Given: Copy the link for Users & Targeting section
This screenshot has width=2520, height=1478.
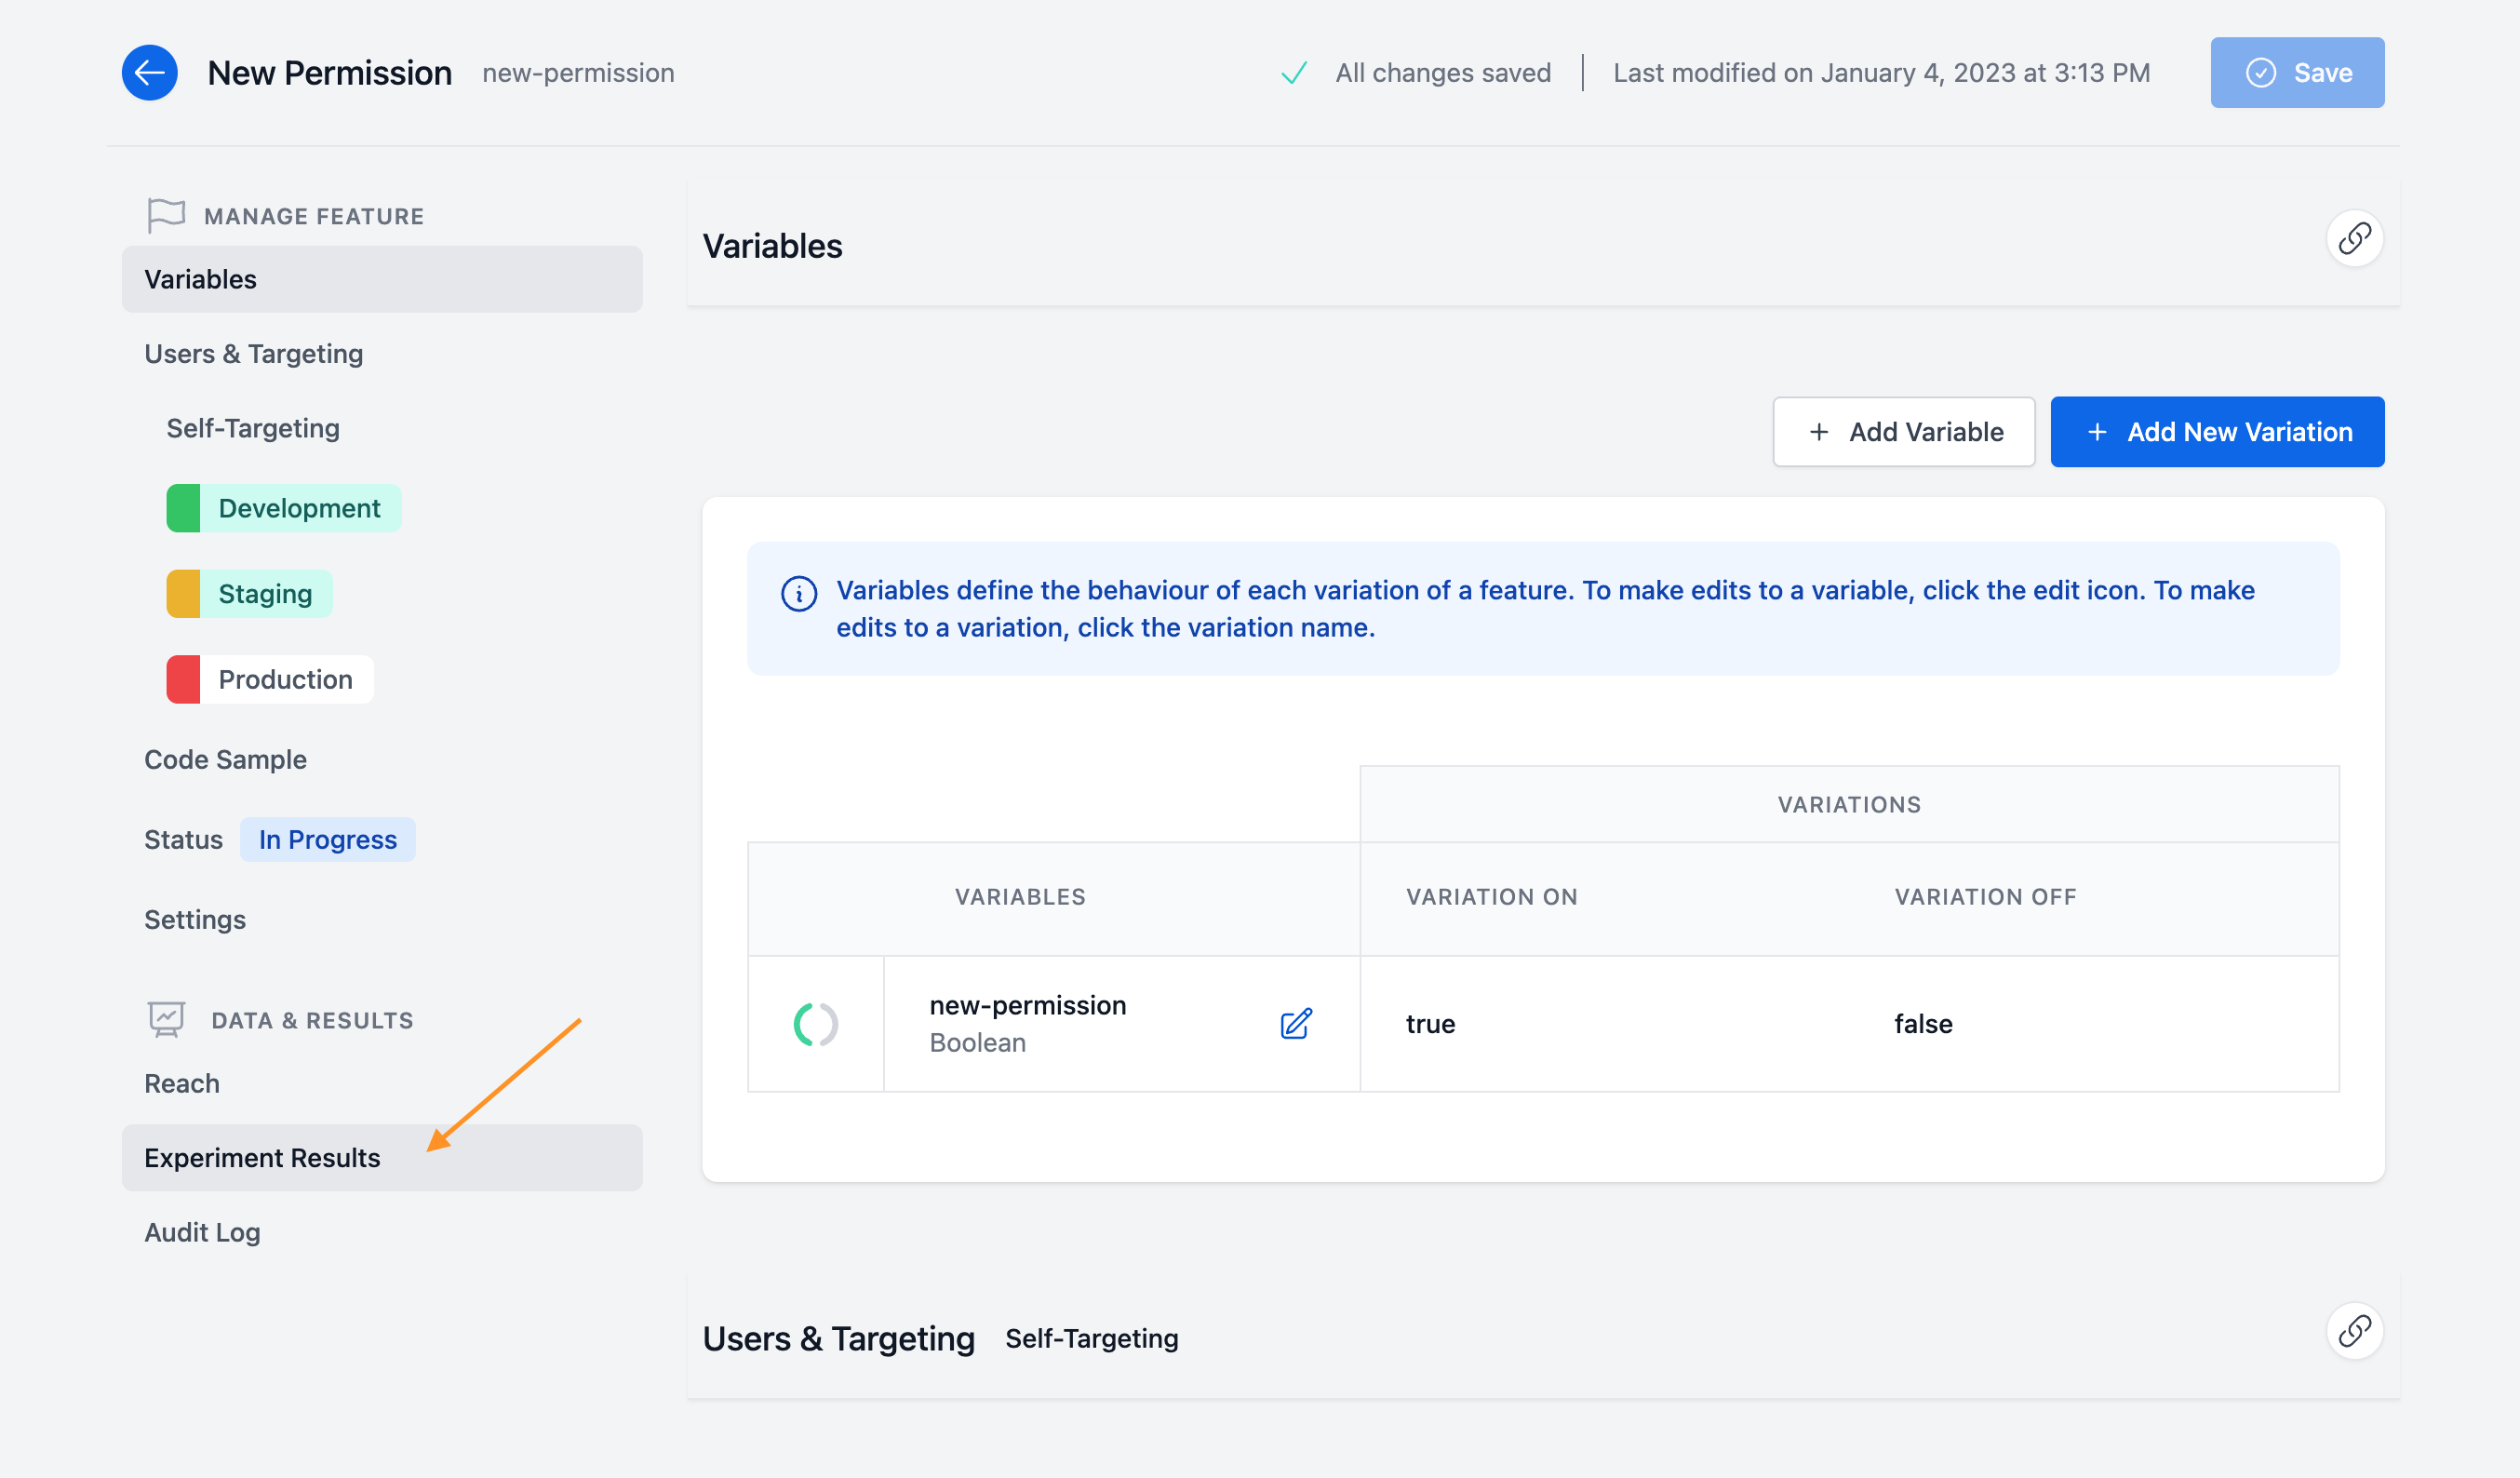Looking at the screenshot, I should point(2355,1331).
